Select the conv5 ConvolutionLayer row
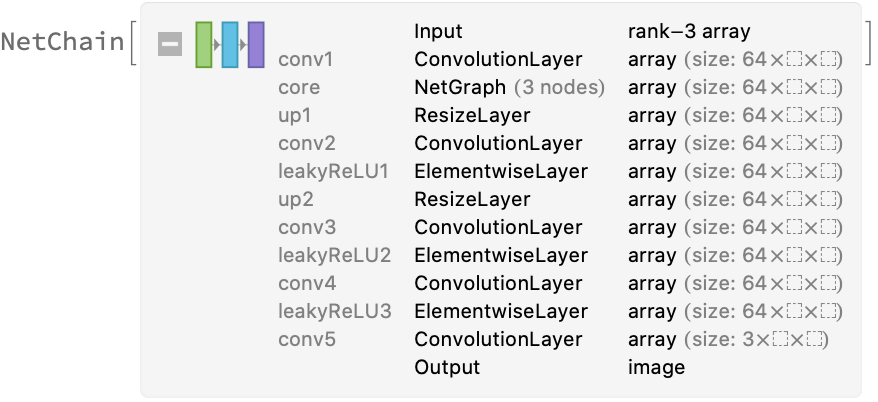878x402 pixels. tap(498, 339)
